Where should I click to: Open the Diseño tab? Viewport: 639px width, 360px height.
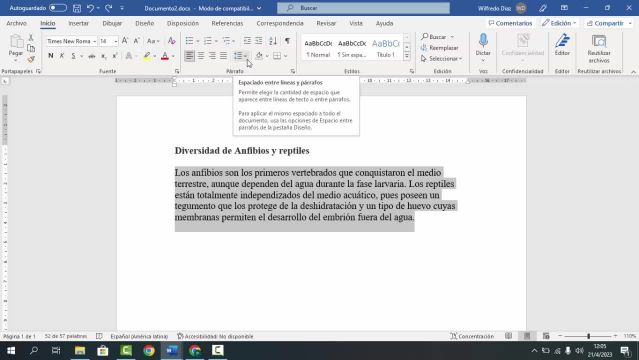pyautogui.click(x=145, y=23)
